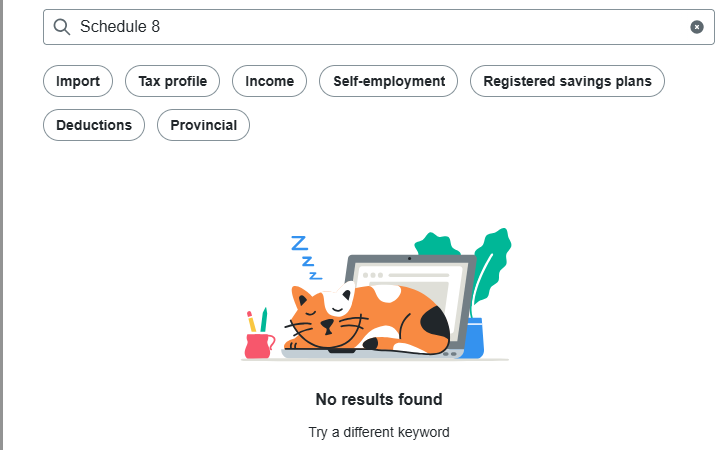Screen dimensions: 726x450
Task: Pick the Deductions category chip
Action: (94, 125)
